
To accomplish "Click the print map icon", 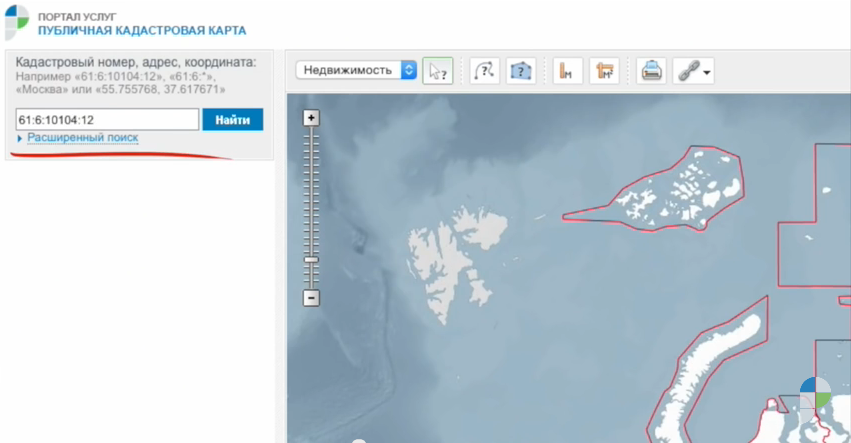I will (x=651, y=71).
